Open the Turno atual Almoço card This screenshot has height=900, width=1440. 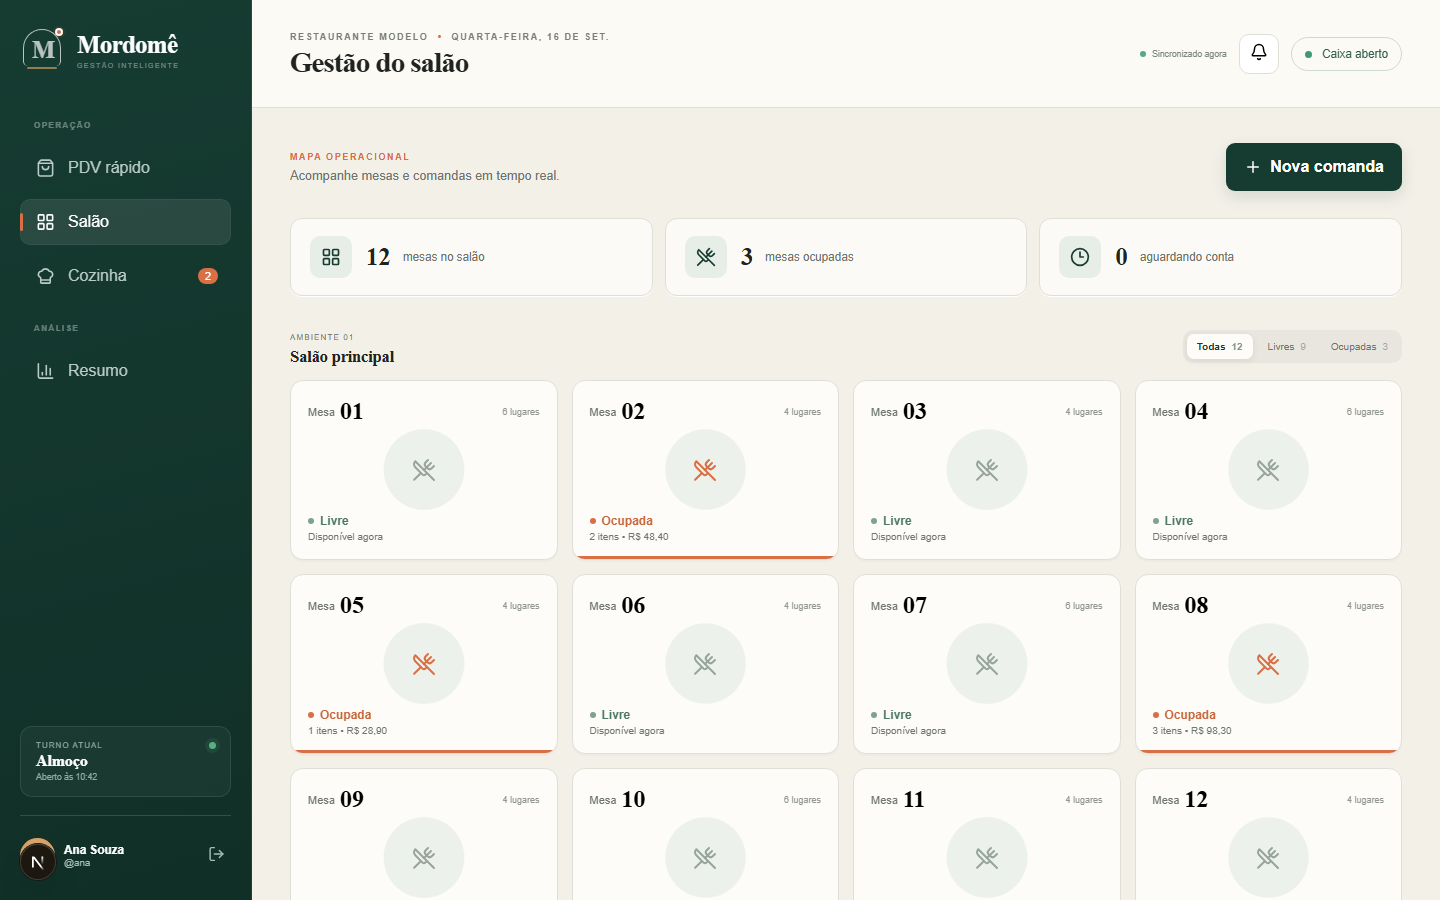coord(125,761)
